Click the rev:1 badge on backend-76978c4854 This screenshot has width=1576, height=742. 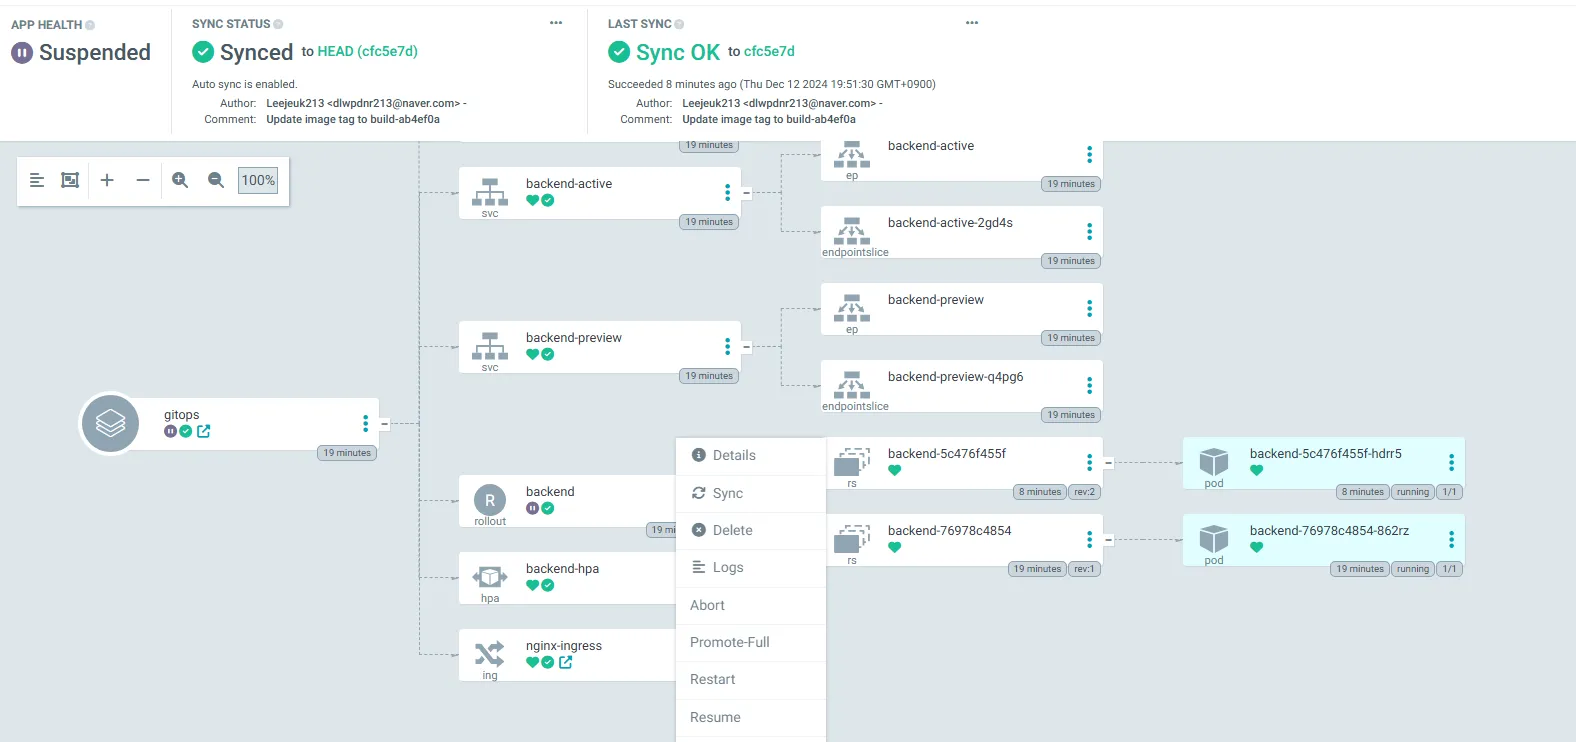(x=1085, y=569)
